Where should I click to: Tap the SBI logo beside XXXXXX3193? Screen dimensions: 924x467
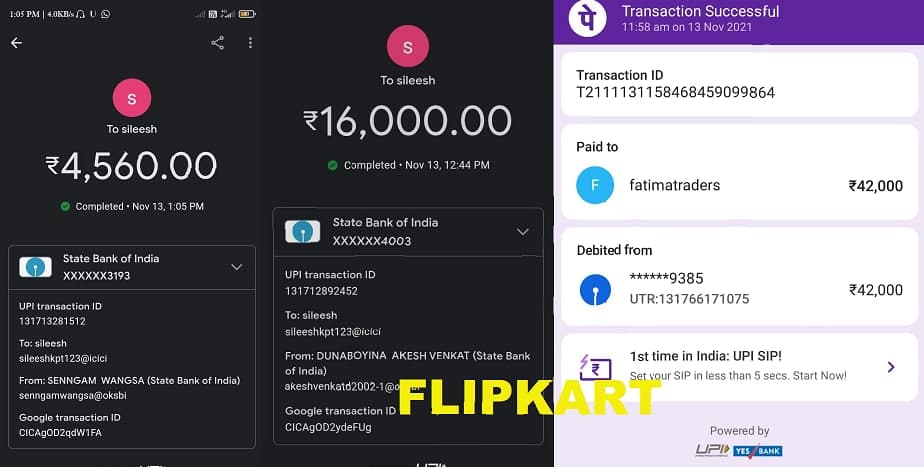(35, 267)
